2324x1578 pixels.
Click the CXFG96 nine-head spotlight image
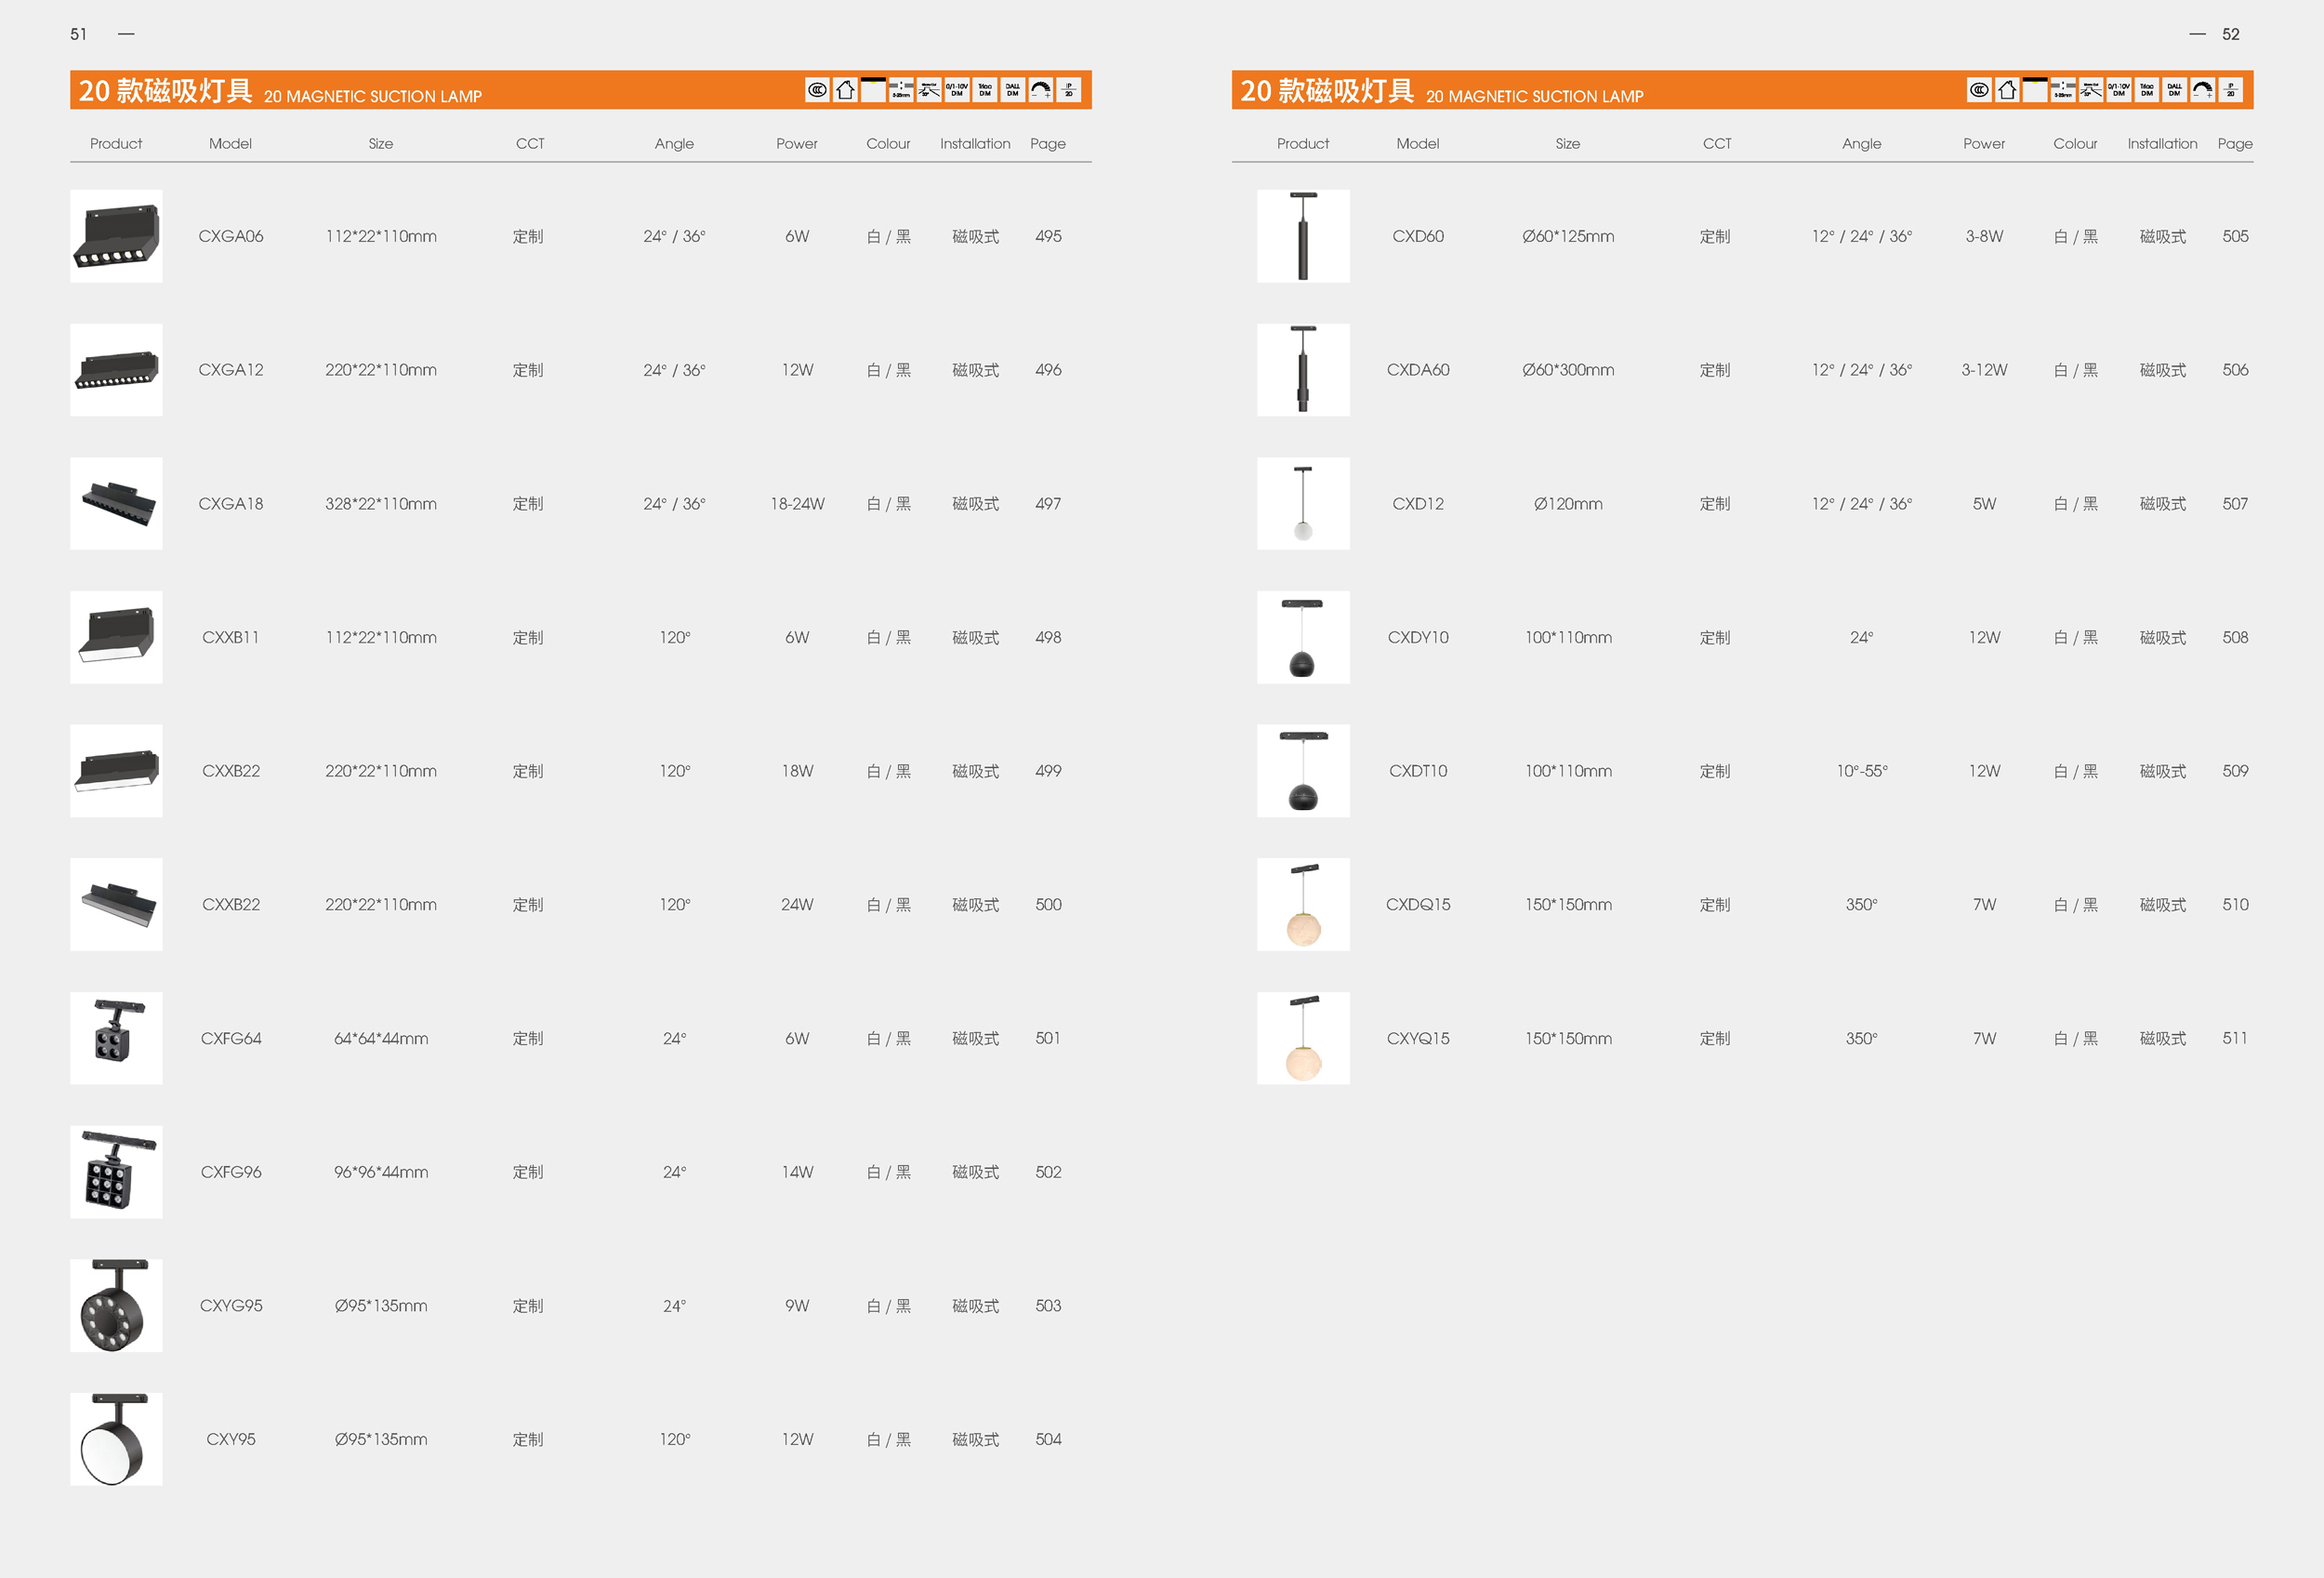[x=116, y=1171]
